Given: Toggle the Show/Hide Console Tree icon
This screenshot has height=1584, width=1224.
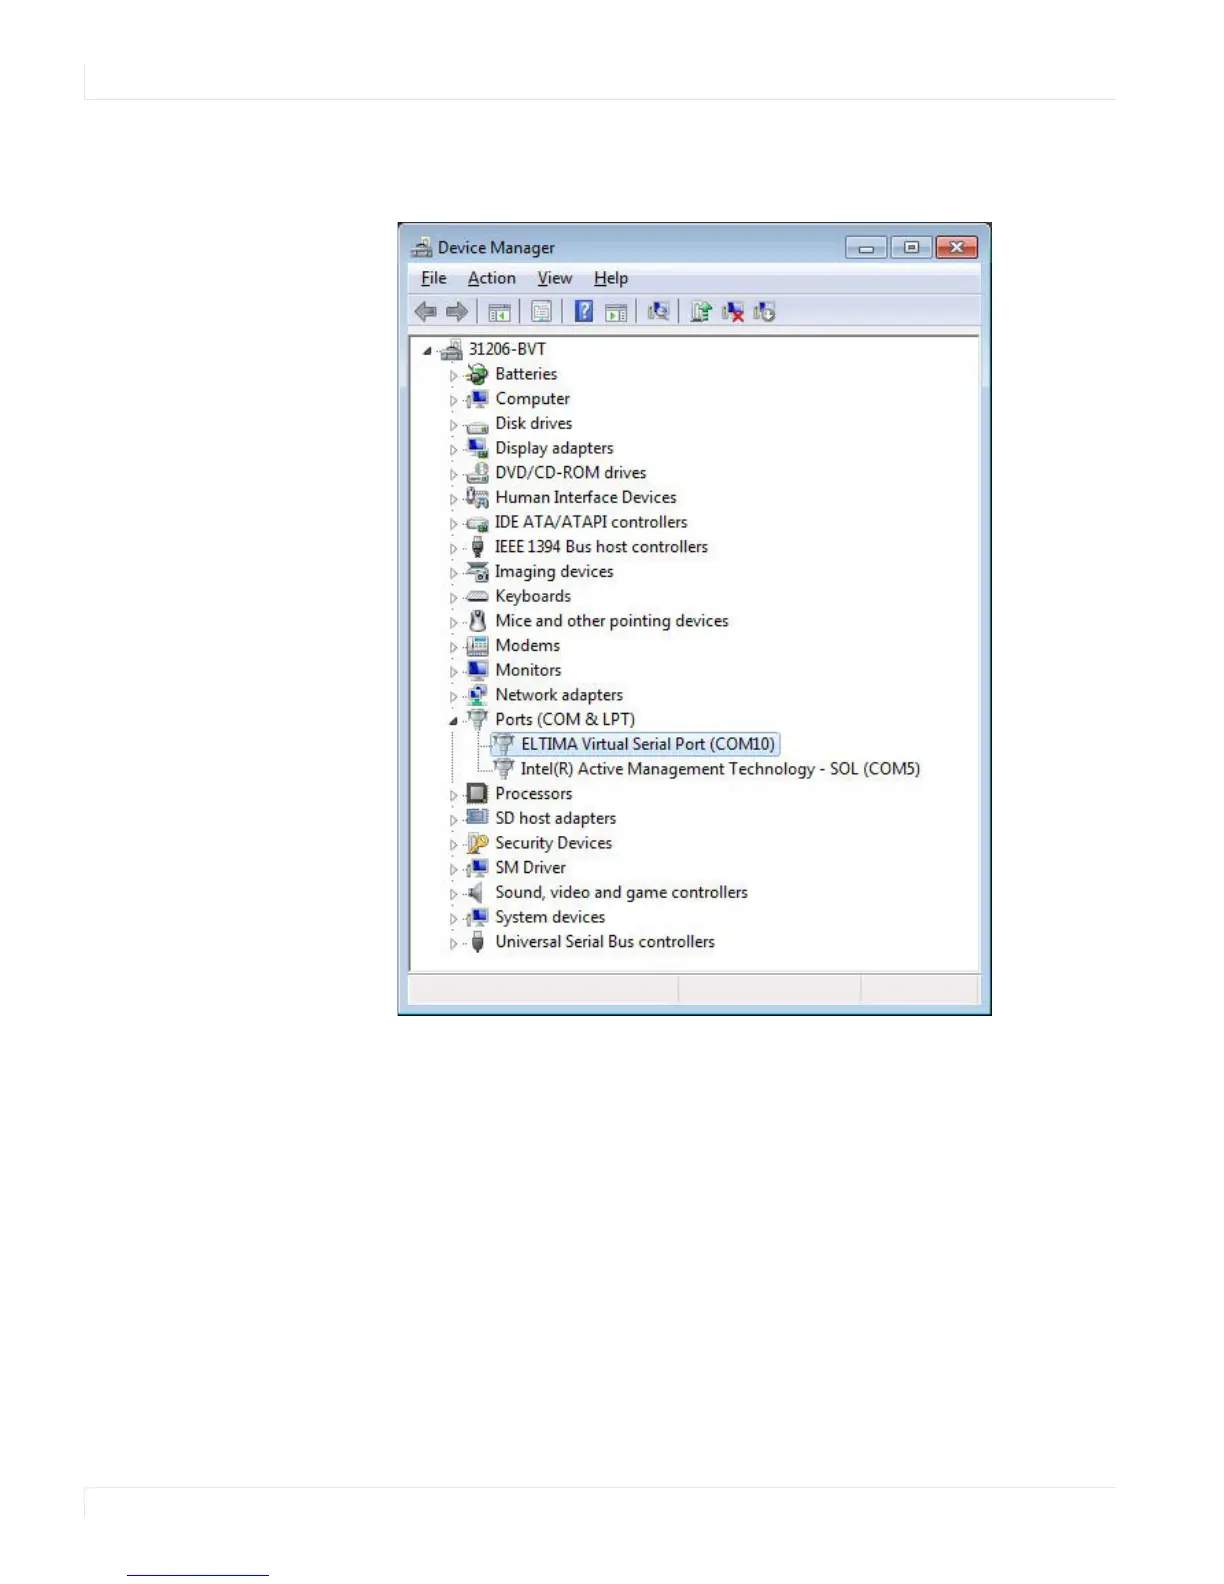Looking at the screenshot, I should pos(499,312).
